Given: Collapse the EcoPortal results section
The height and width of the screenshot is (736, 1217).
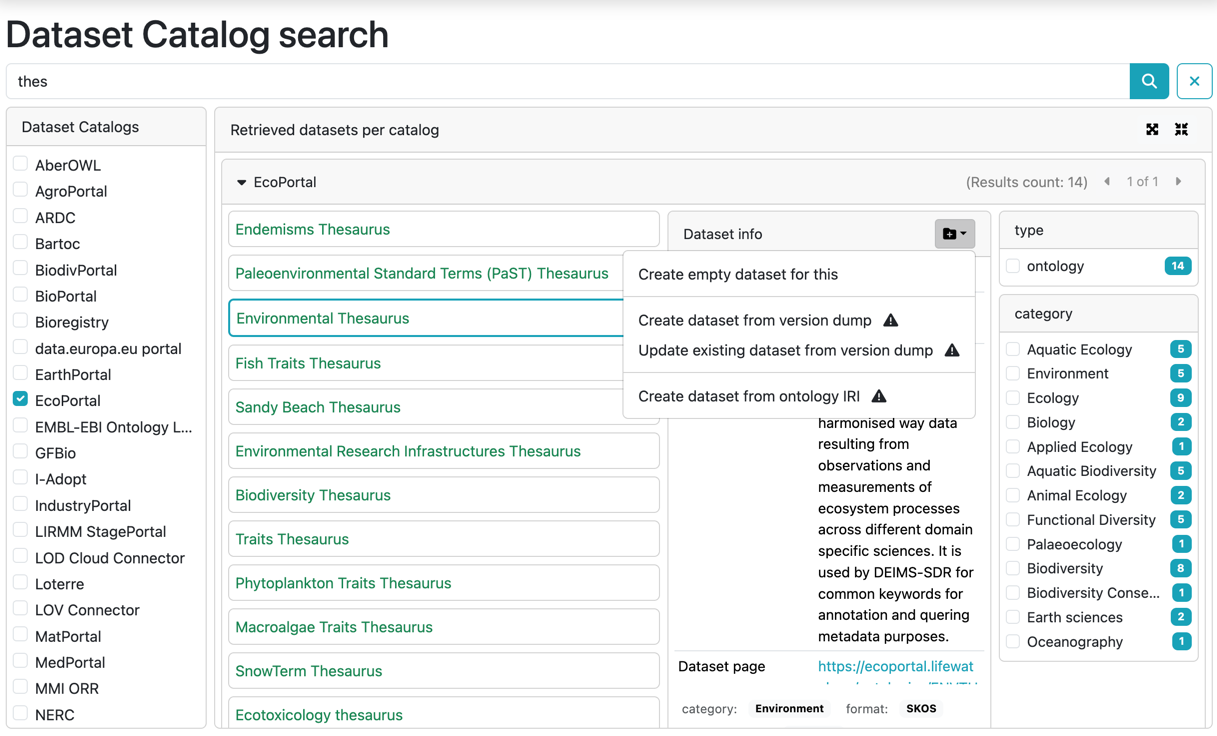Looking at the screenshot, I should [x=241, y=182].
